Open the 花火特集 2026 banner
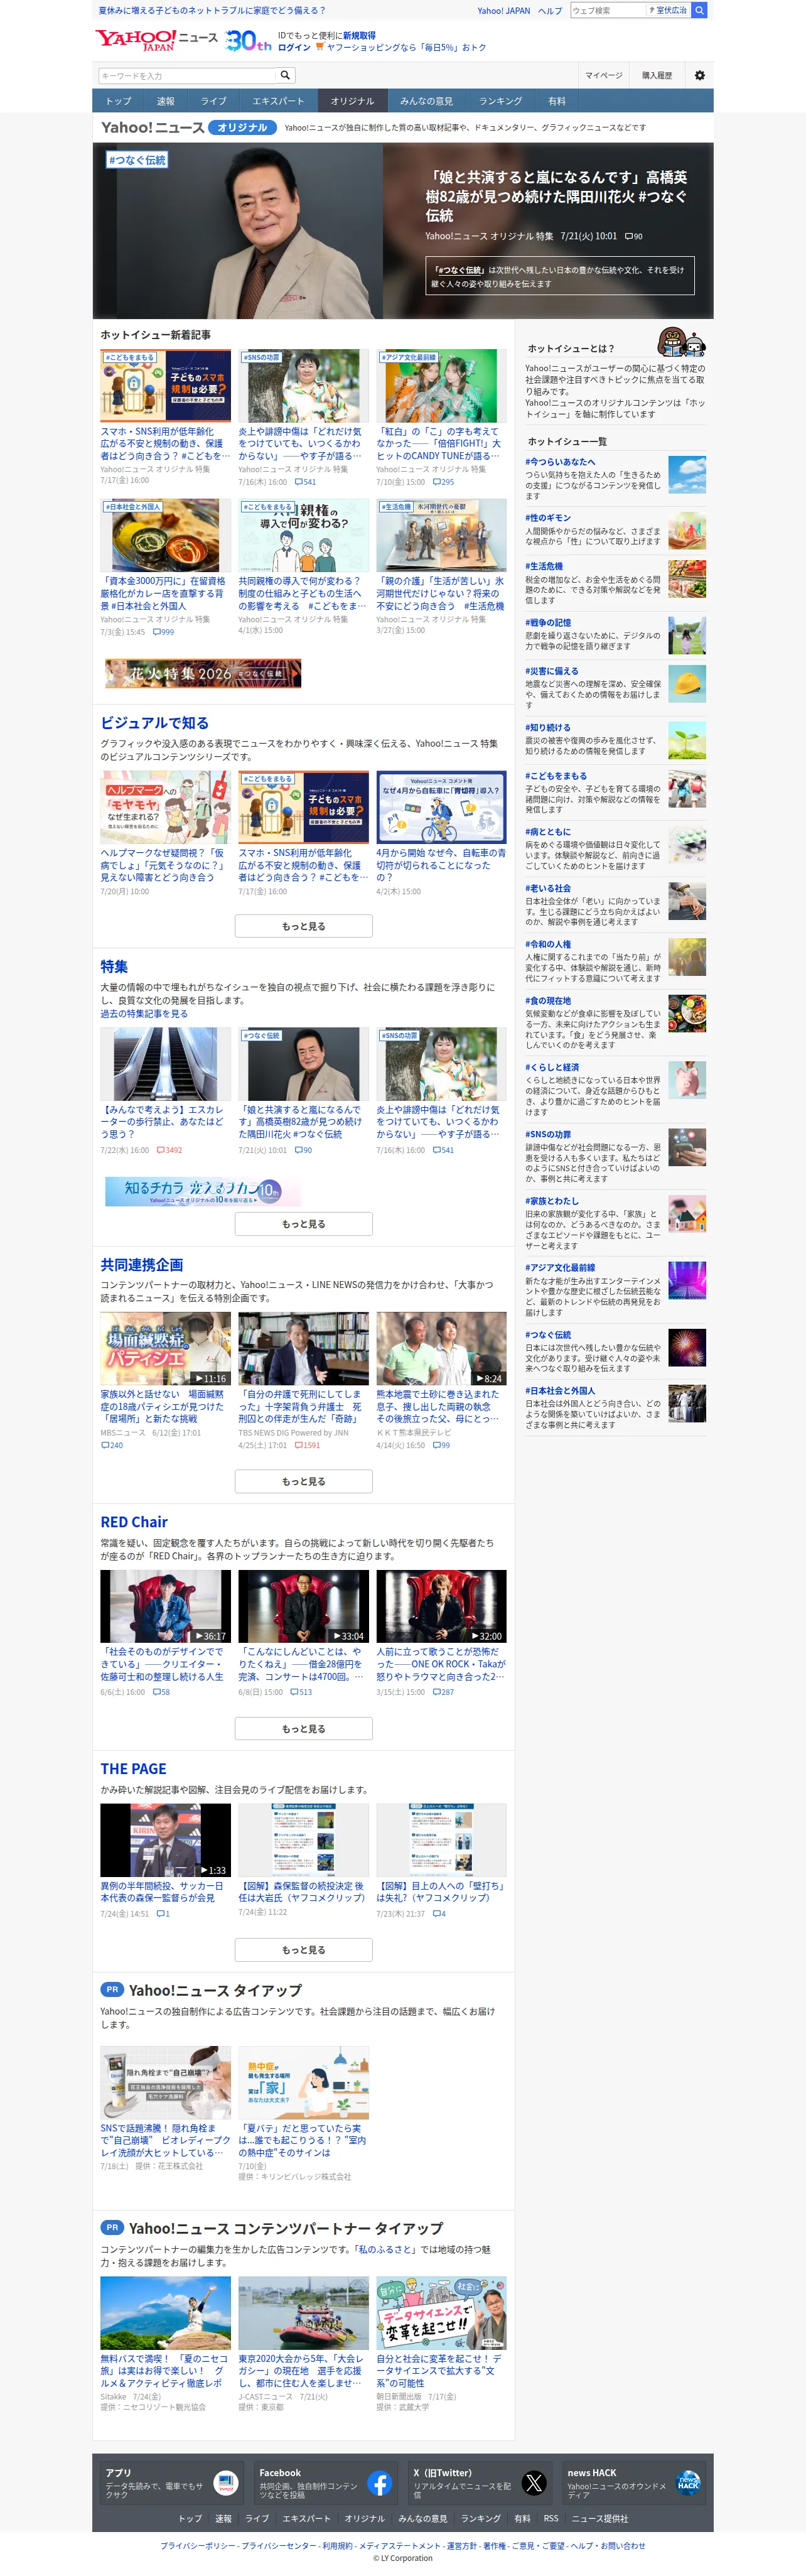Image resolution: width=806 pixels, height=2576 pixels. pyautogui.click(x=203, y=673)
